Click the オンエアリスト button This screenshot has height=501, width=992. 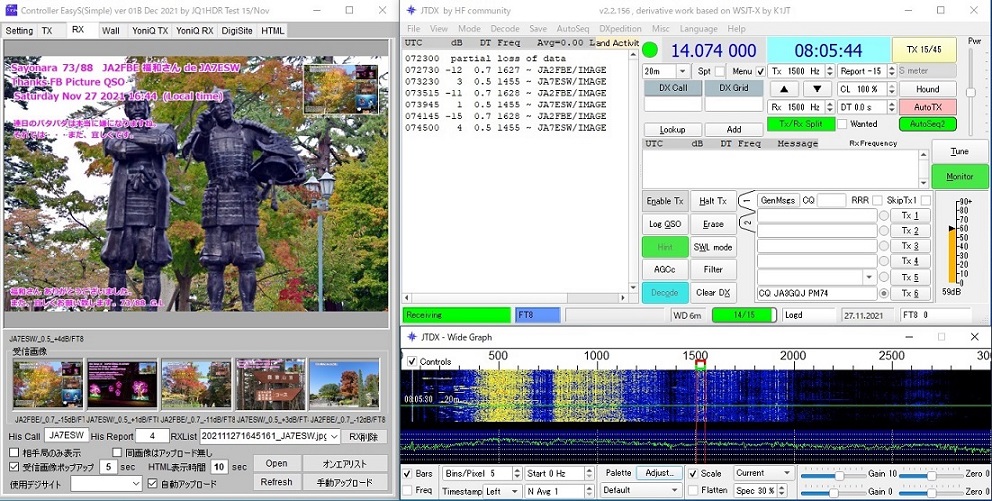pyautogui.click(x=344, y=464)
